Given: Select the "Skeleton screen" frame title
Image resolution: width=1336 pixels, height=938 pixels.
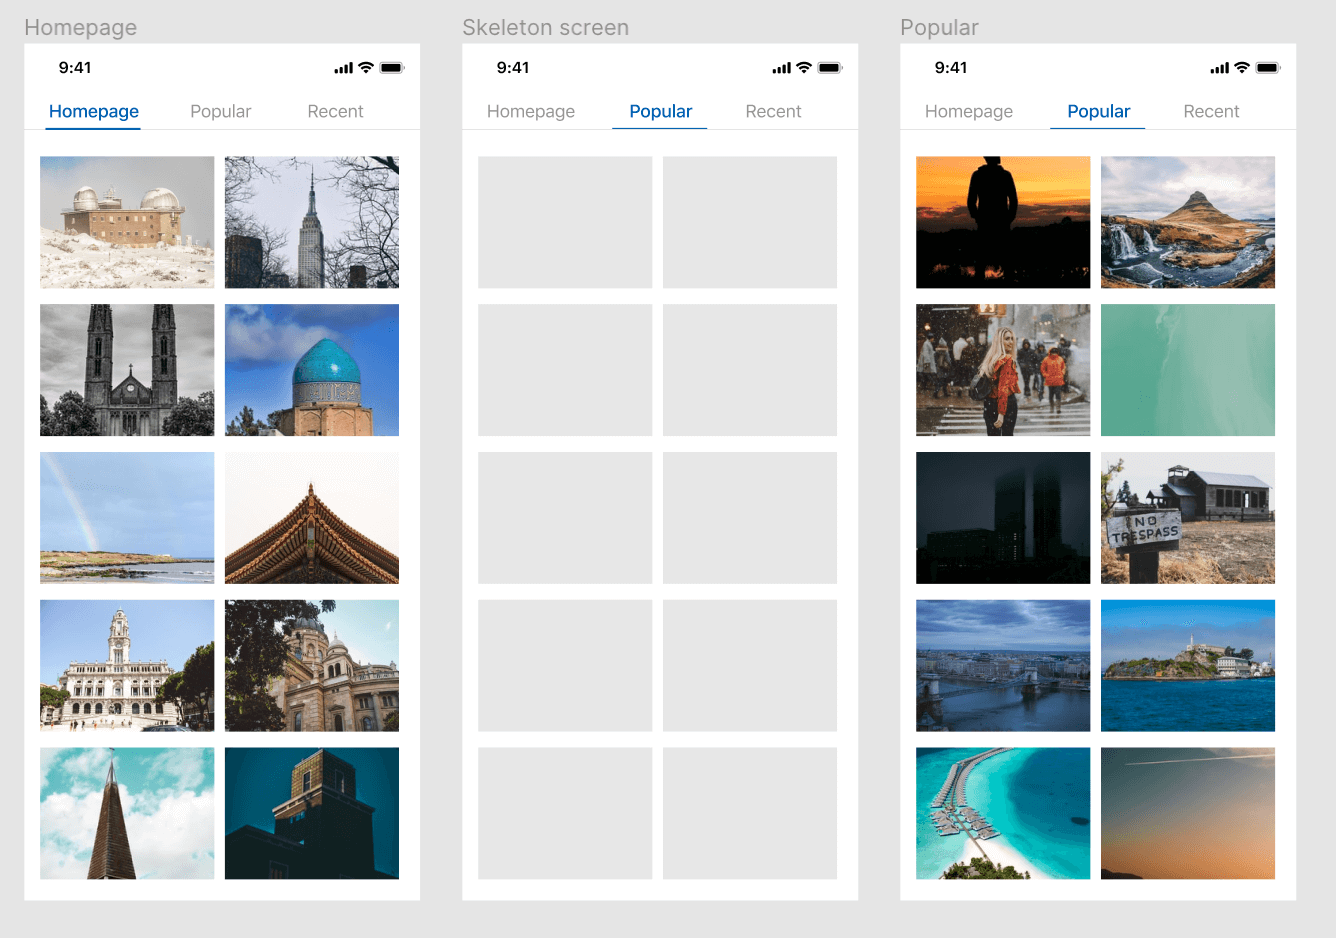Looking at the screenshot, I should tap(545, 27).
